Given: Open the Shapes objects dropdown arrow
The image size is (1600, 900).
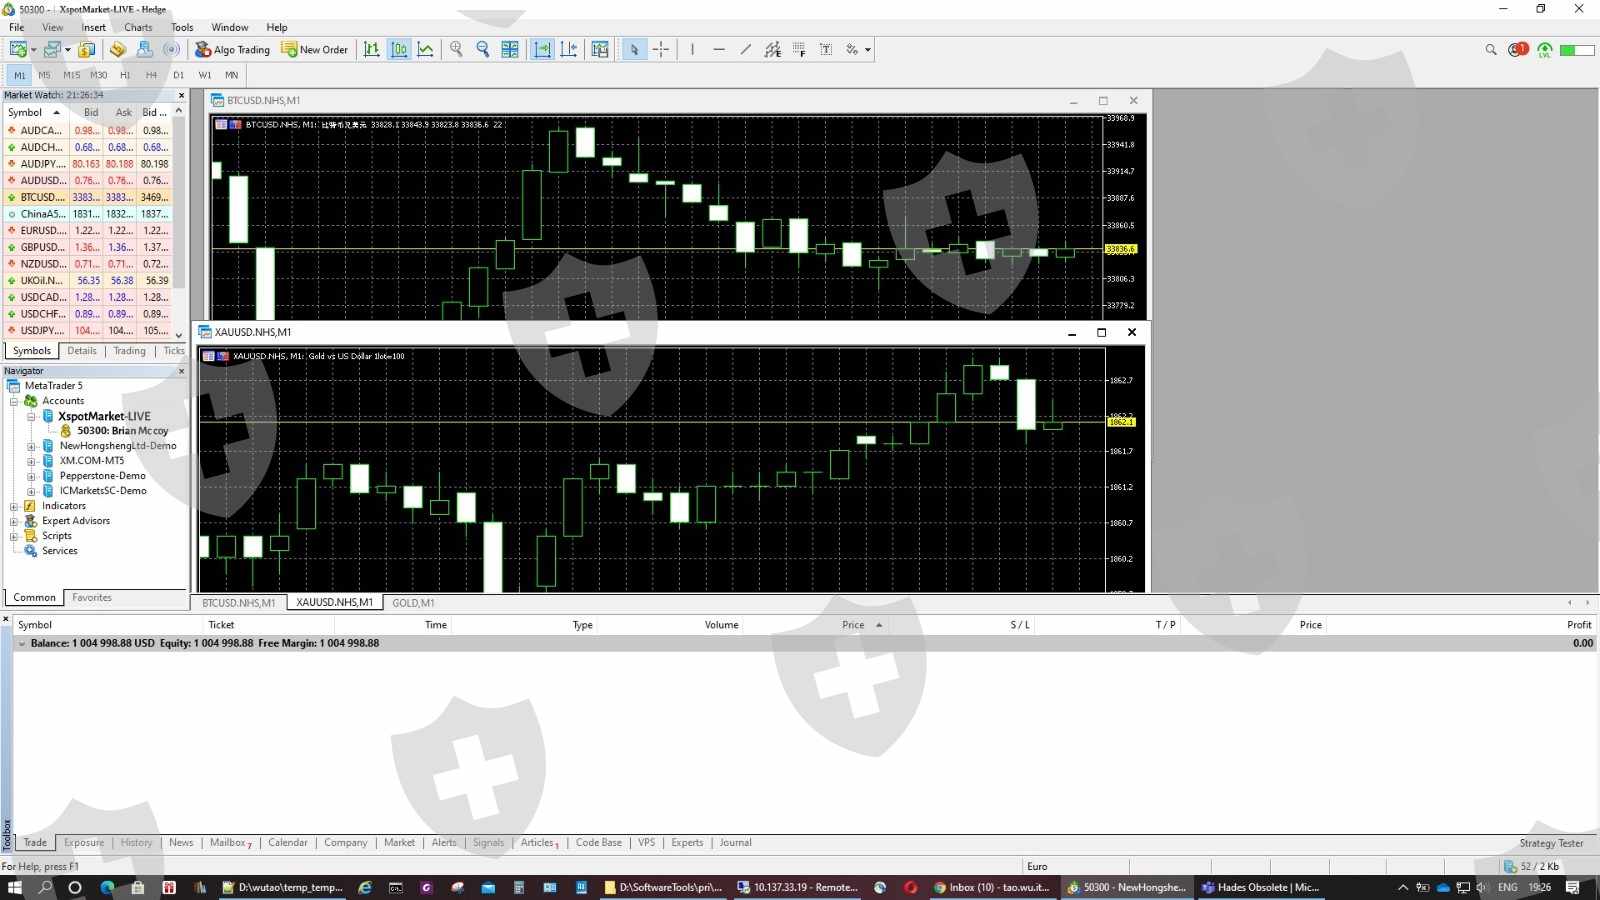Looking at the screenshot, I should (868, 50).
